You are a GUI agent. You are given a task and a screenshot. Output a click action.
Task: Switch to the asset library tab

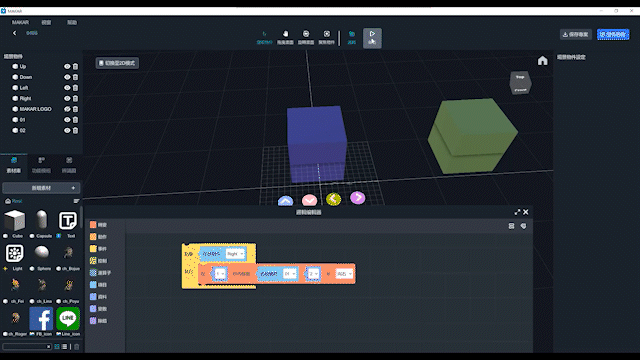[x=14, y=165]
